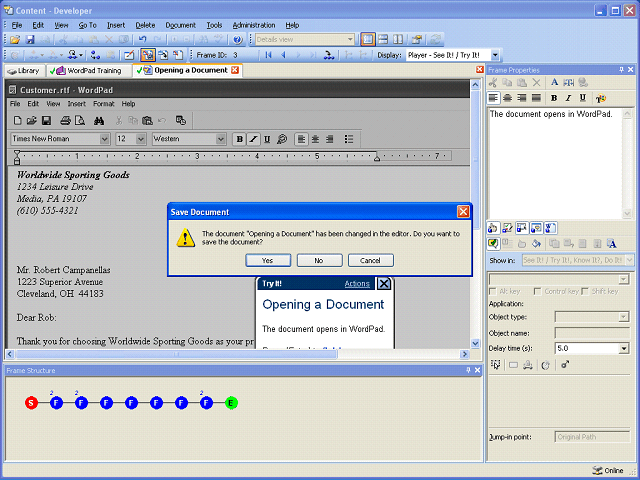This screenshot has height=480, width=640.
Task: Click the Bold icon in Frame Properties
Action: (554, 98)
